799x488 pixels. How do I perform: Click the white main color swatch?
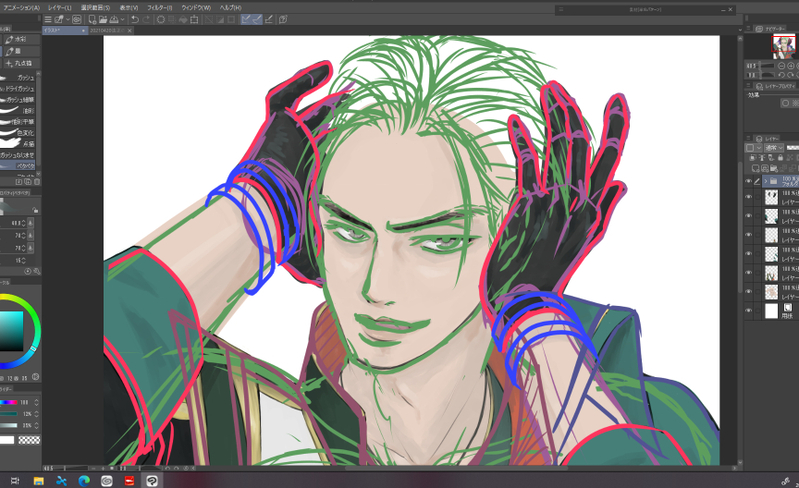(x=7, y=440)
